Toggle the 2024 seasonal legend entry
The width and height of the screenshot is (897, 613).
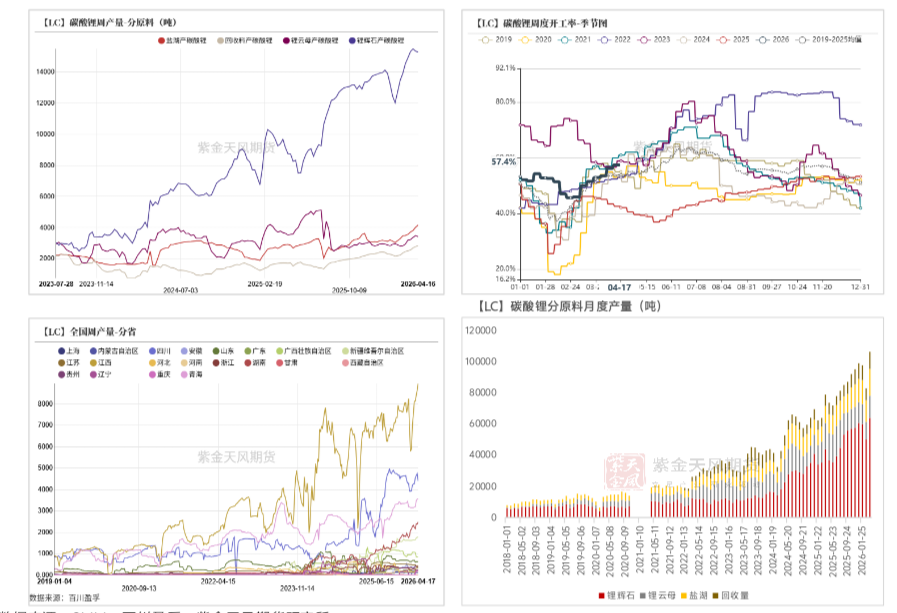(x=684, y=39)
